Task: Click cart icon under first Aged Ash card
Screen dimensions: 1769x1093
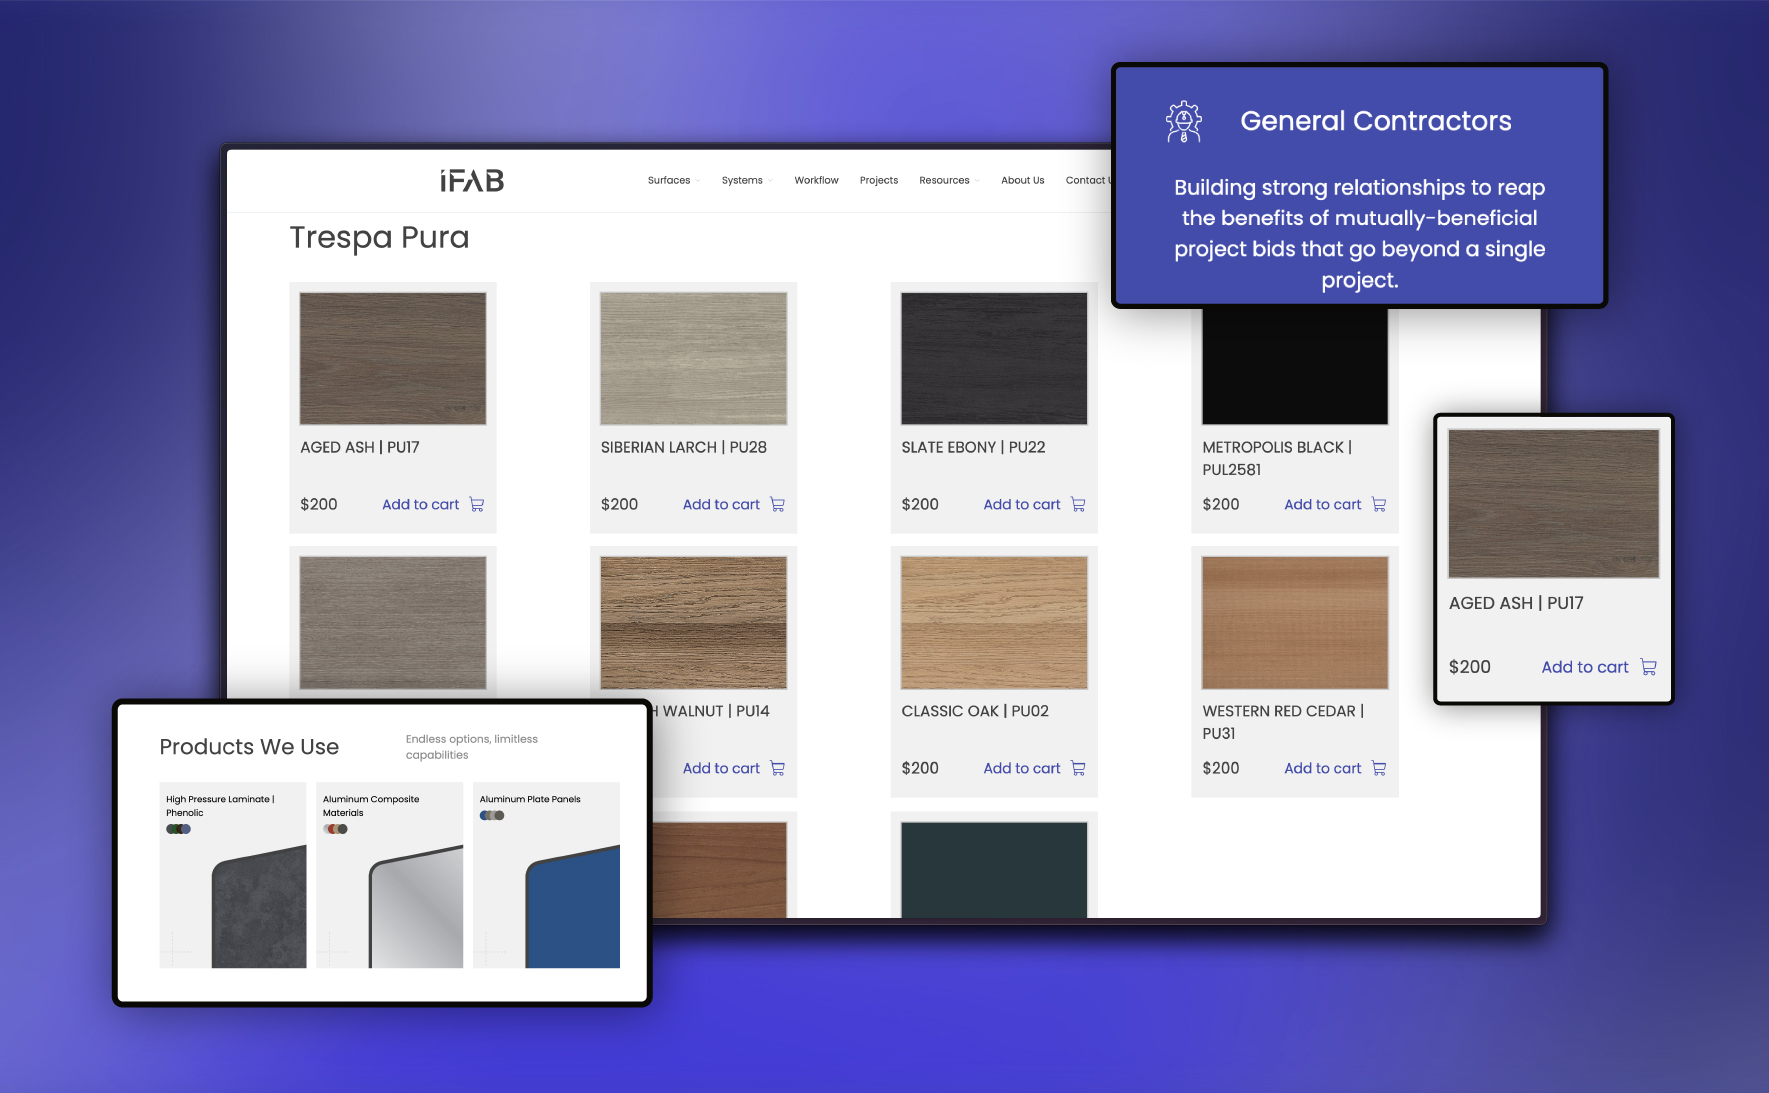Action: (x=477, y=505)
